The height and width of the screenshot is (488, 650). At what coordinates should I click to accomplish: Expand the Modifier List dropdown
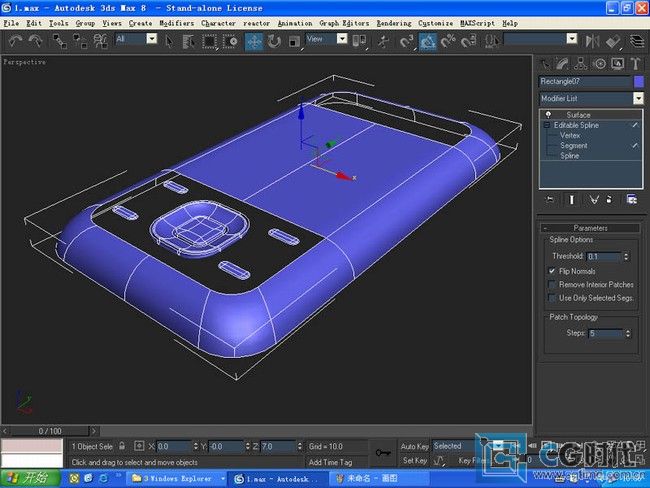point(638,98)
